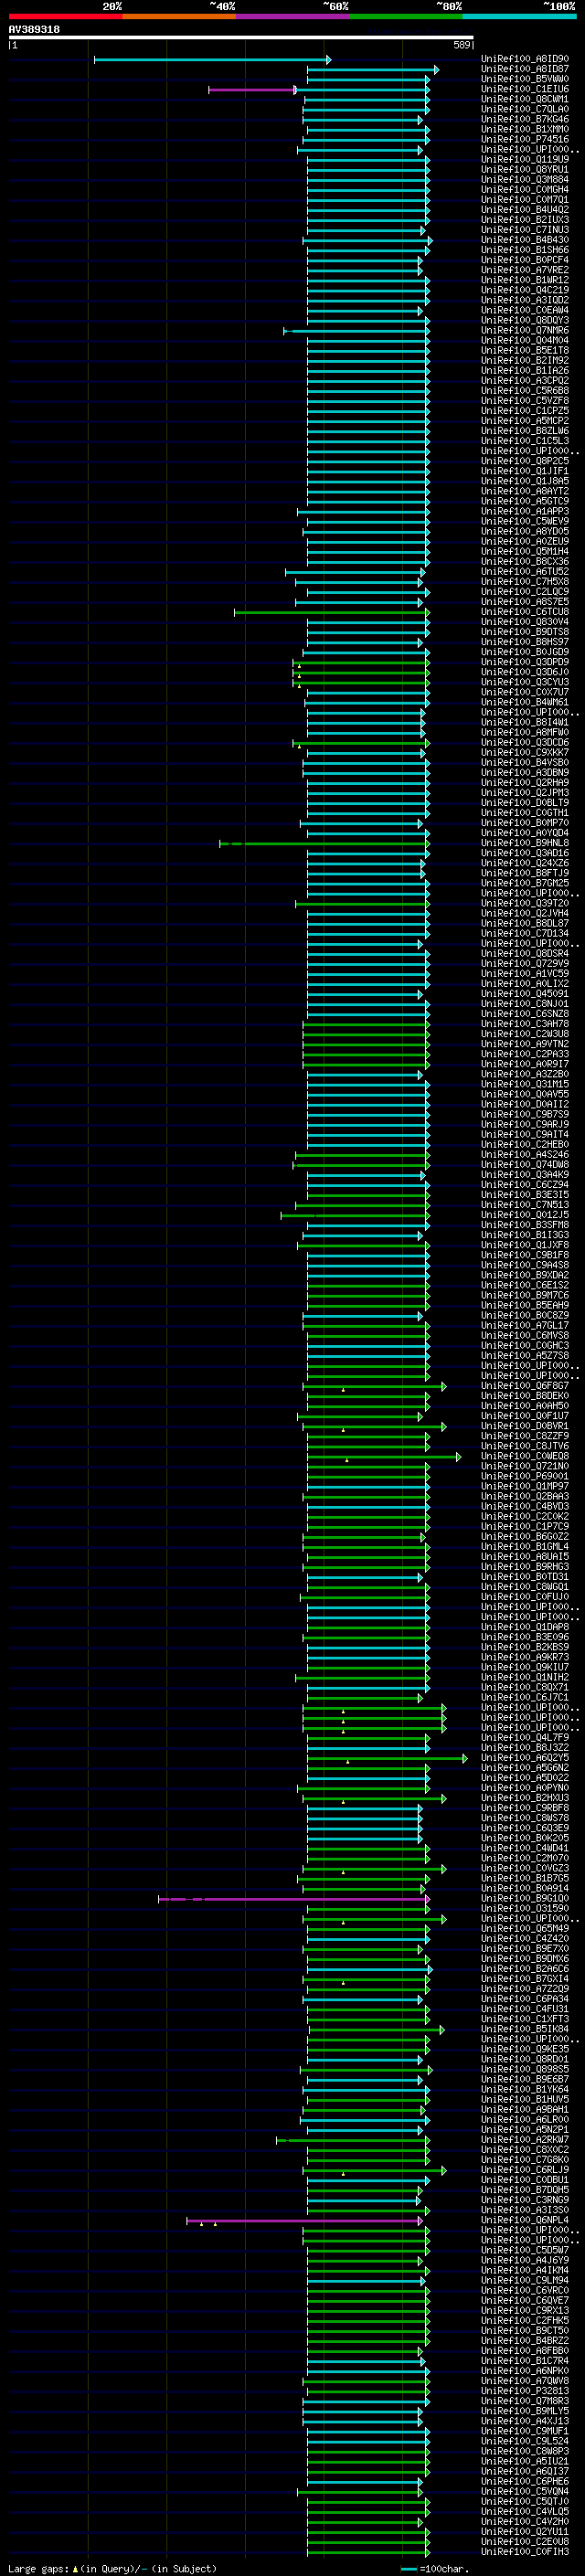Click the UniRef100_Q8CWM1 label

pyautogui.click(x=525, y=99)
